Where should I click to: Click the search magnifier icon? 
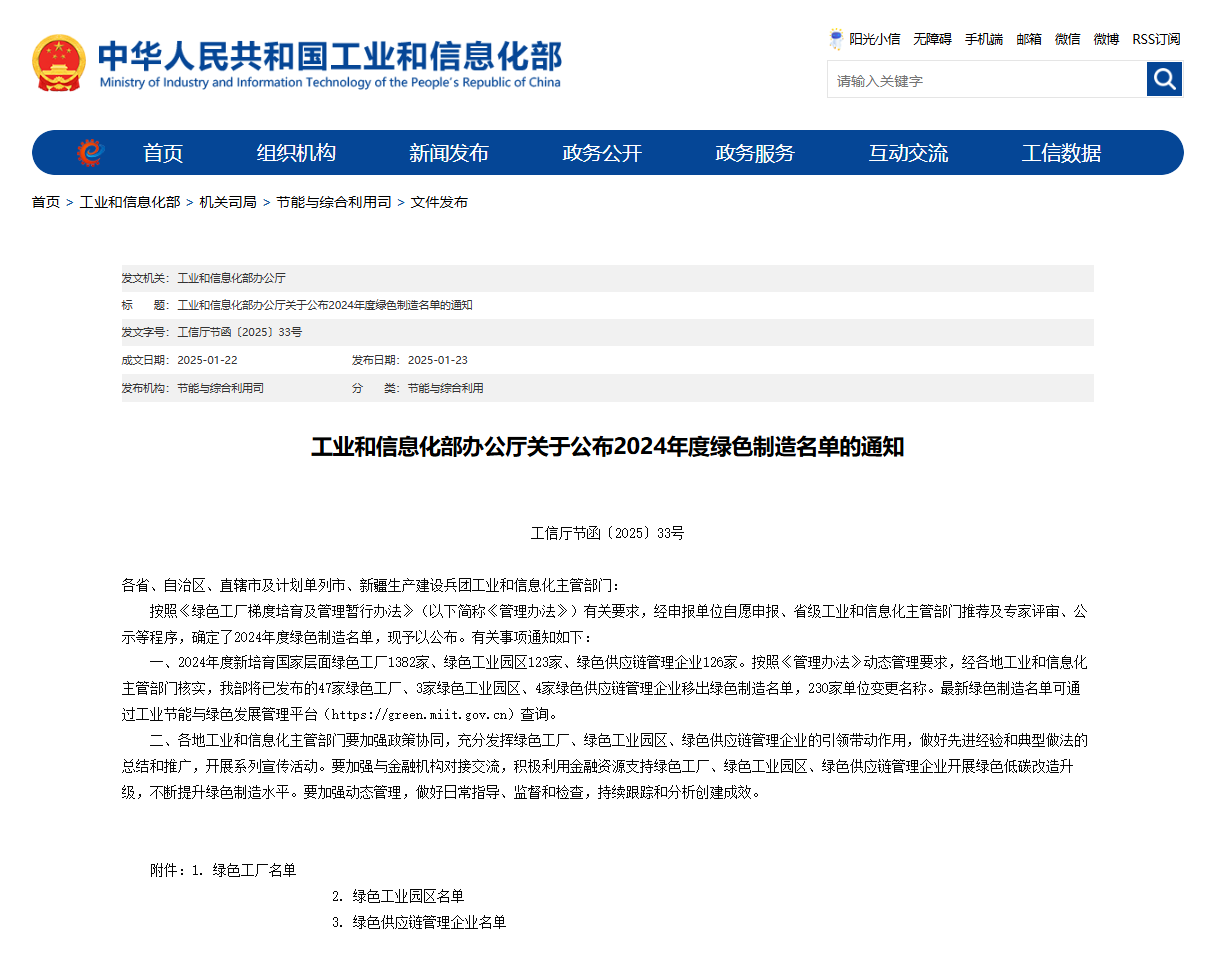coord(1164,79)
